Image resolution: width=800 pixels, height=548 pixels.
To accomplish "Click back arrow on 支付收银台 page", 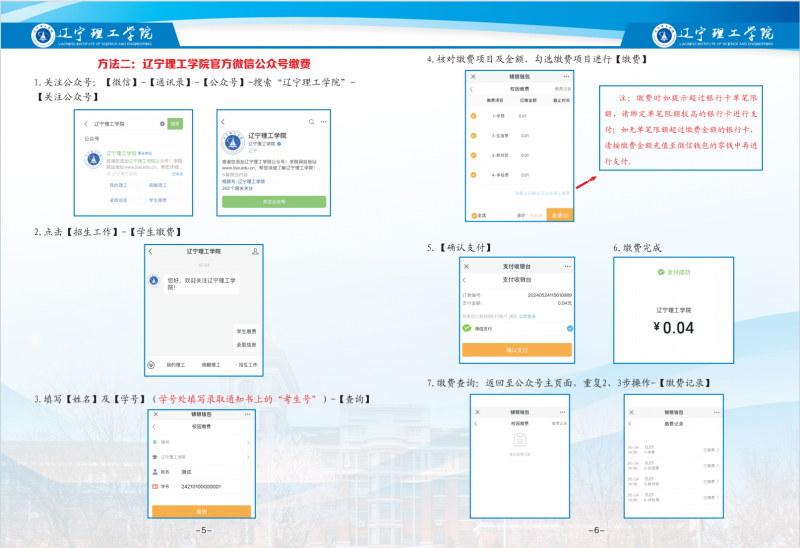I will tap(464, 280).
